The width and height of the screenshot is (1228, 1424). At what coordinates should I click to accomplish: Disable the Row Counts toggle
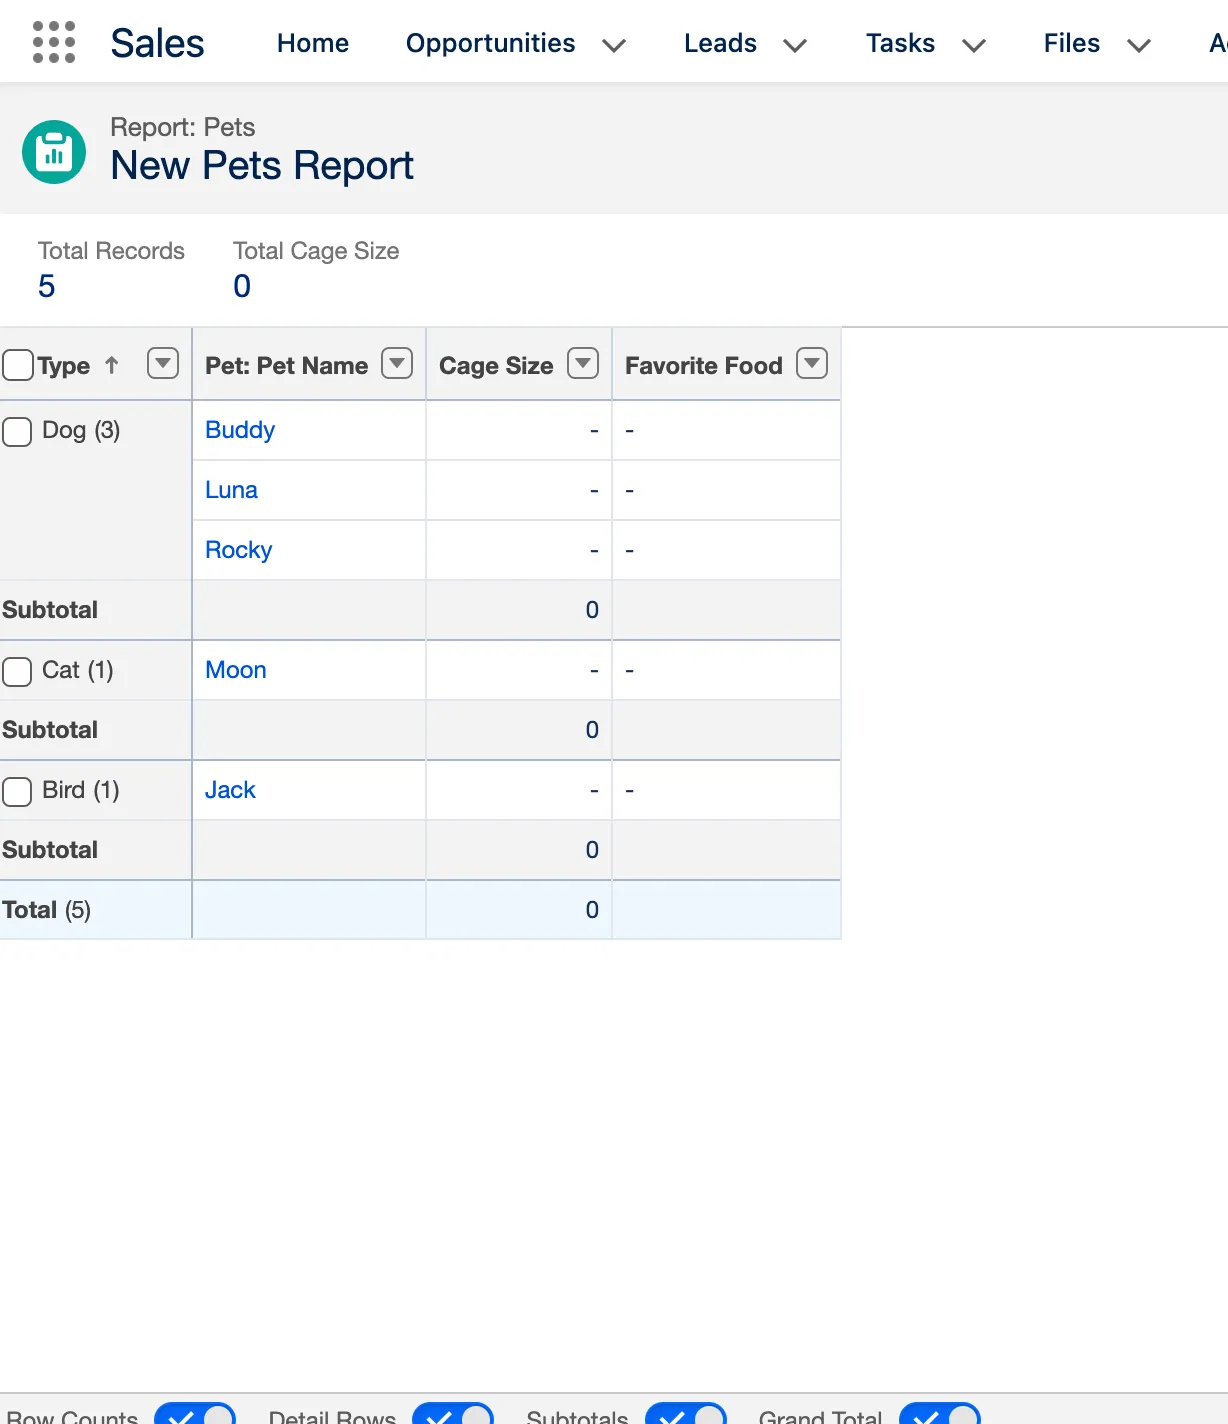coord(195,1414)
